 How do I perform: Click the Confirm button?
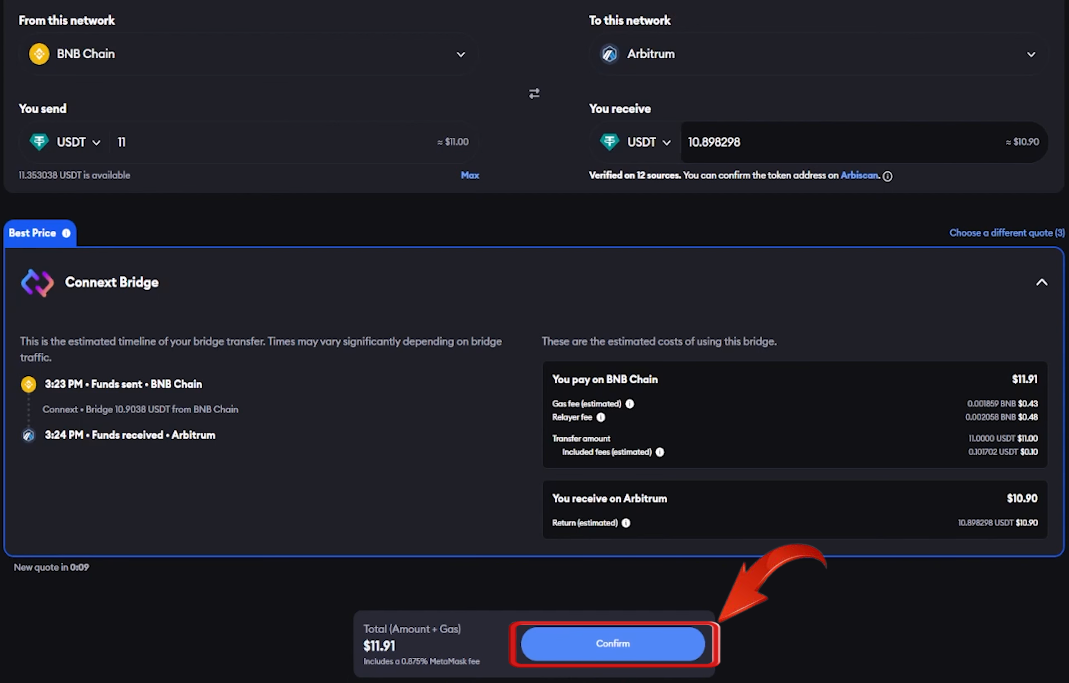coord(612,643)
